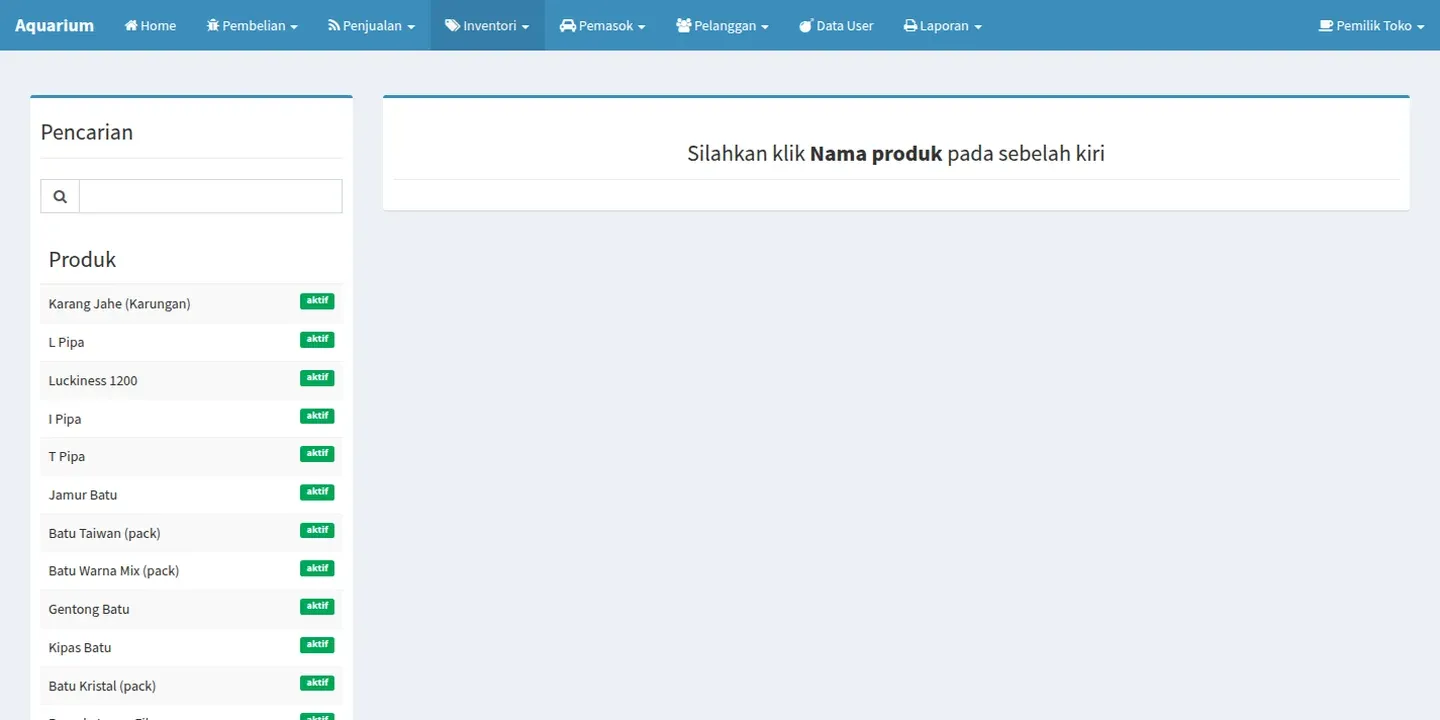Open the Data User page
The image size is (1440, 720).
click(x=836, y=26)
